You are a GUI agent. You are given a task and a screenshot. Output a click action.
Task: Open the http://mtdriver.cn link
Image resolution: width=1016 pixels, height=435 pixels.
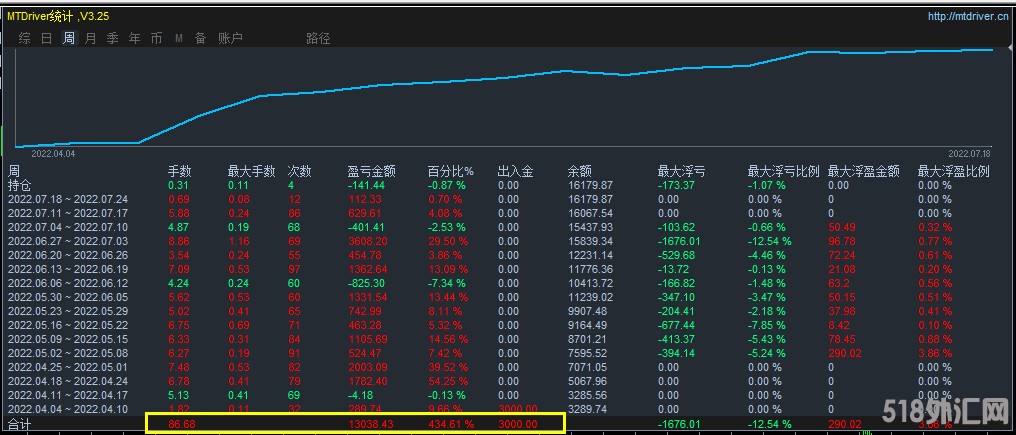(x=969, y=17)
